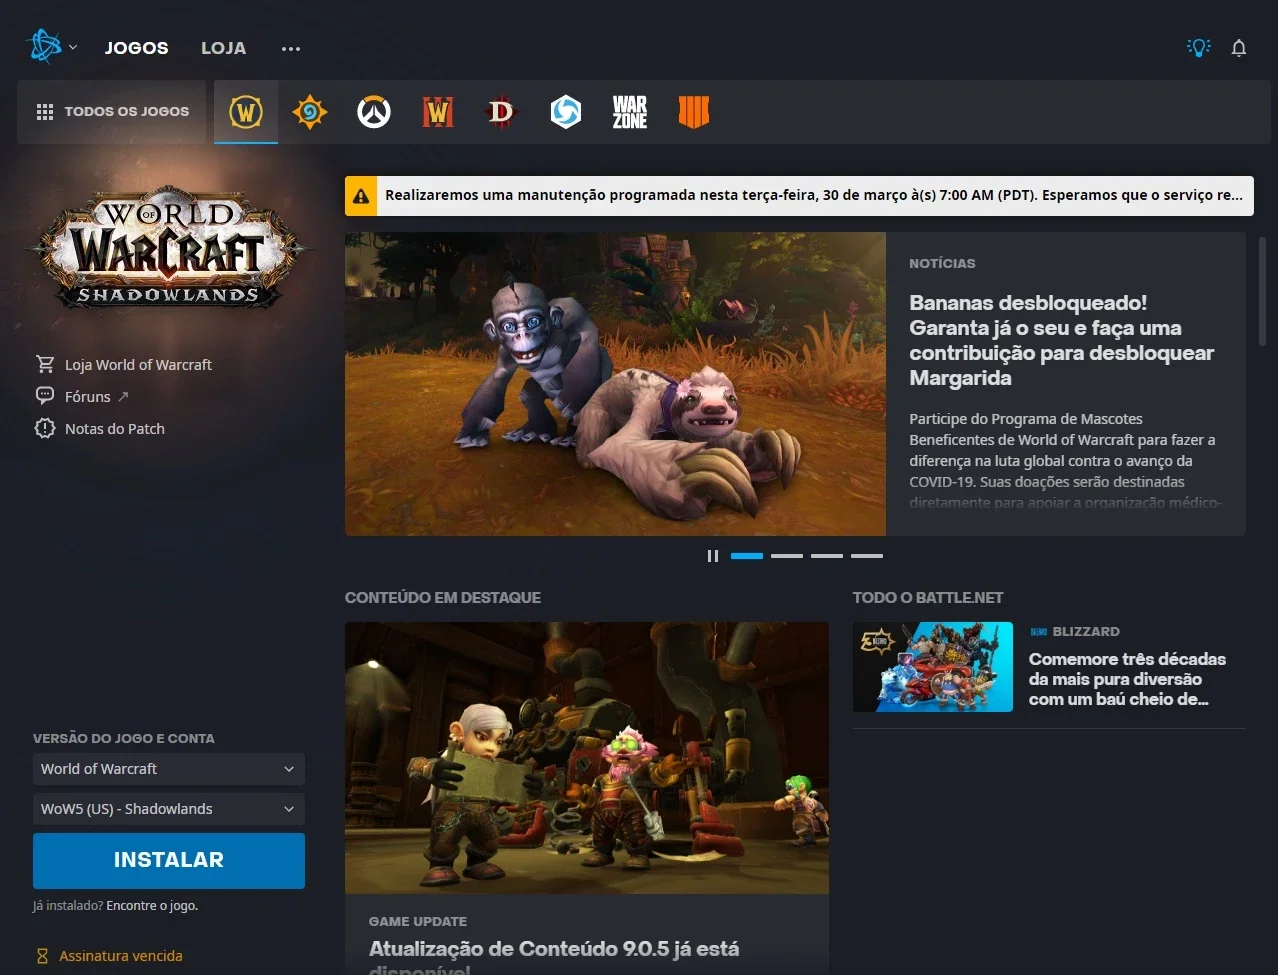1278x975 pixels.
Task: Expand the World of Warcraft version dropdown
Action: coord(169,769)
